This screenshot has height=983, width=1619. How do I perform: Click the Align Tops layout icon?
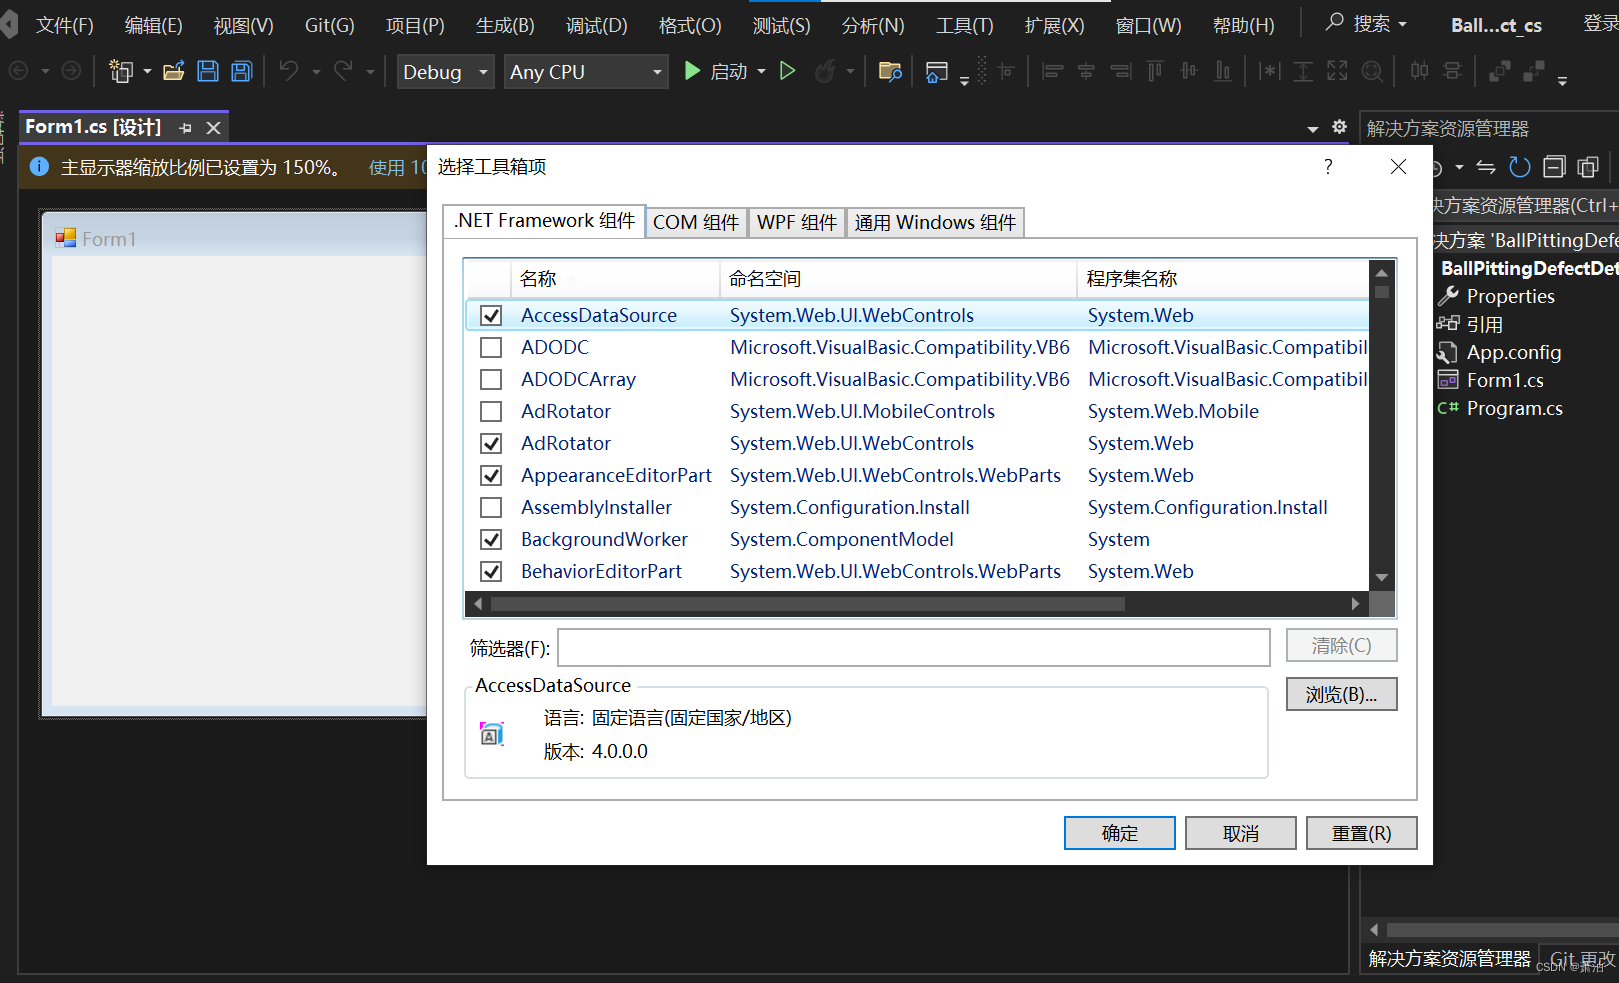[x=1155, y=71]
